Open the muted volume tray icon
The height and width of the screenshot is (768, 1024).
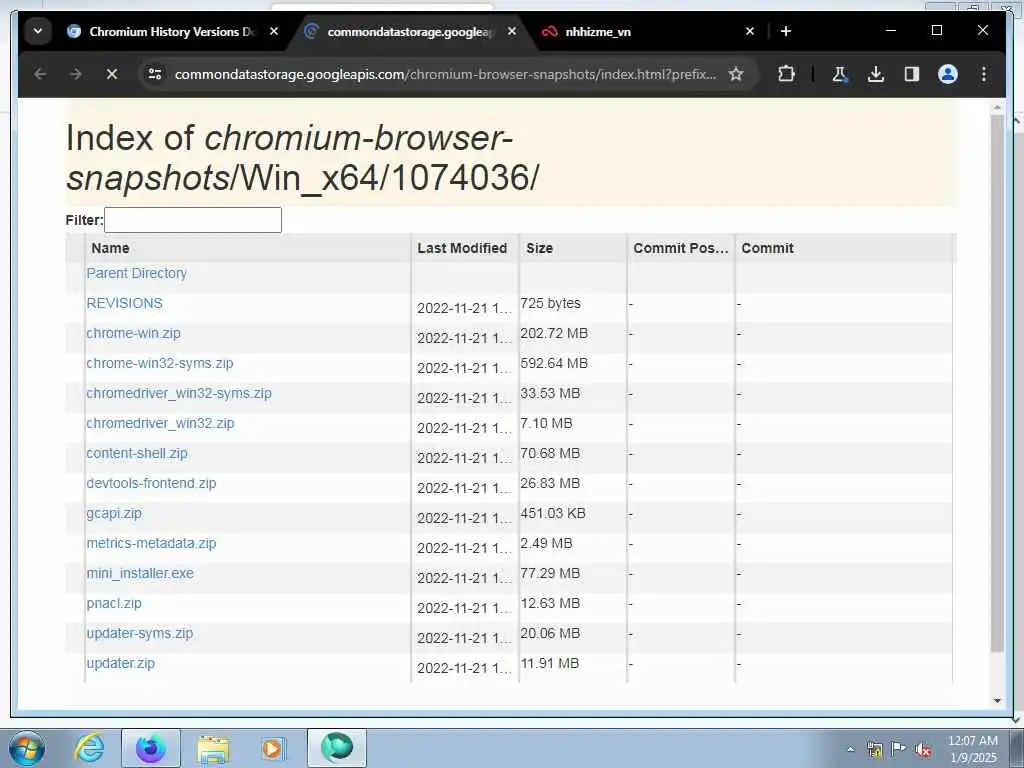point(923,749)
